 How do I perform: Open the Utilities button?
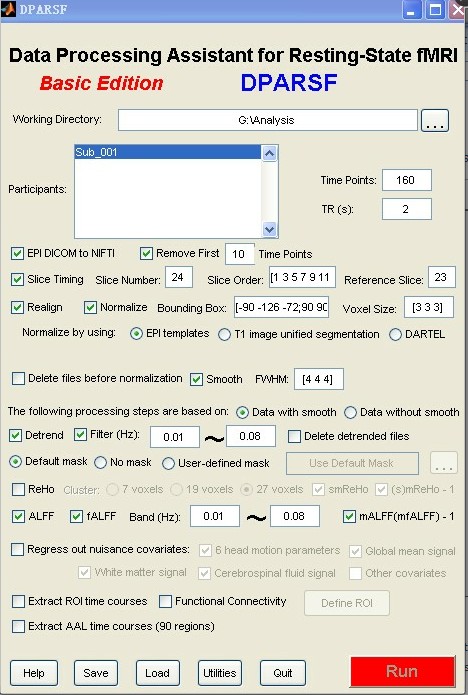coord(220,673)
